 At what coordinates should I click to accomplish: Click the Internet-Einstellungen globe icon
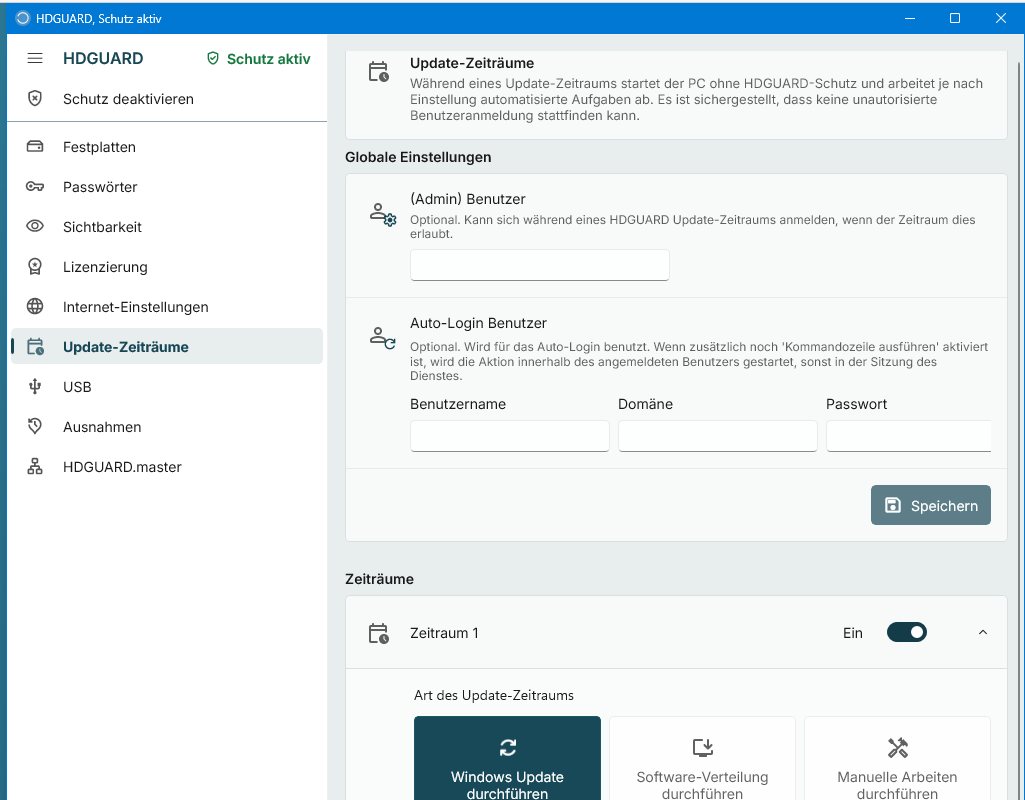35,307
